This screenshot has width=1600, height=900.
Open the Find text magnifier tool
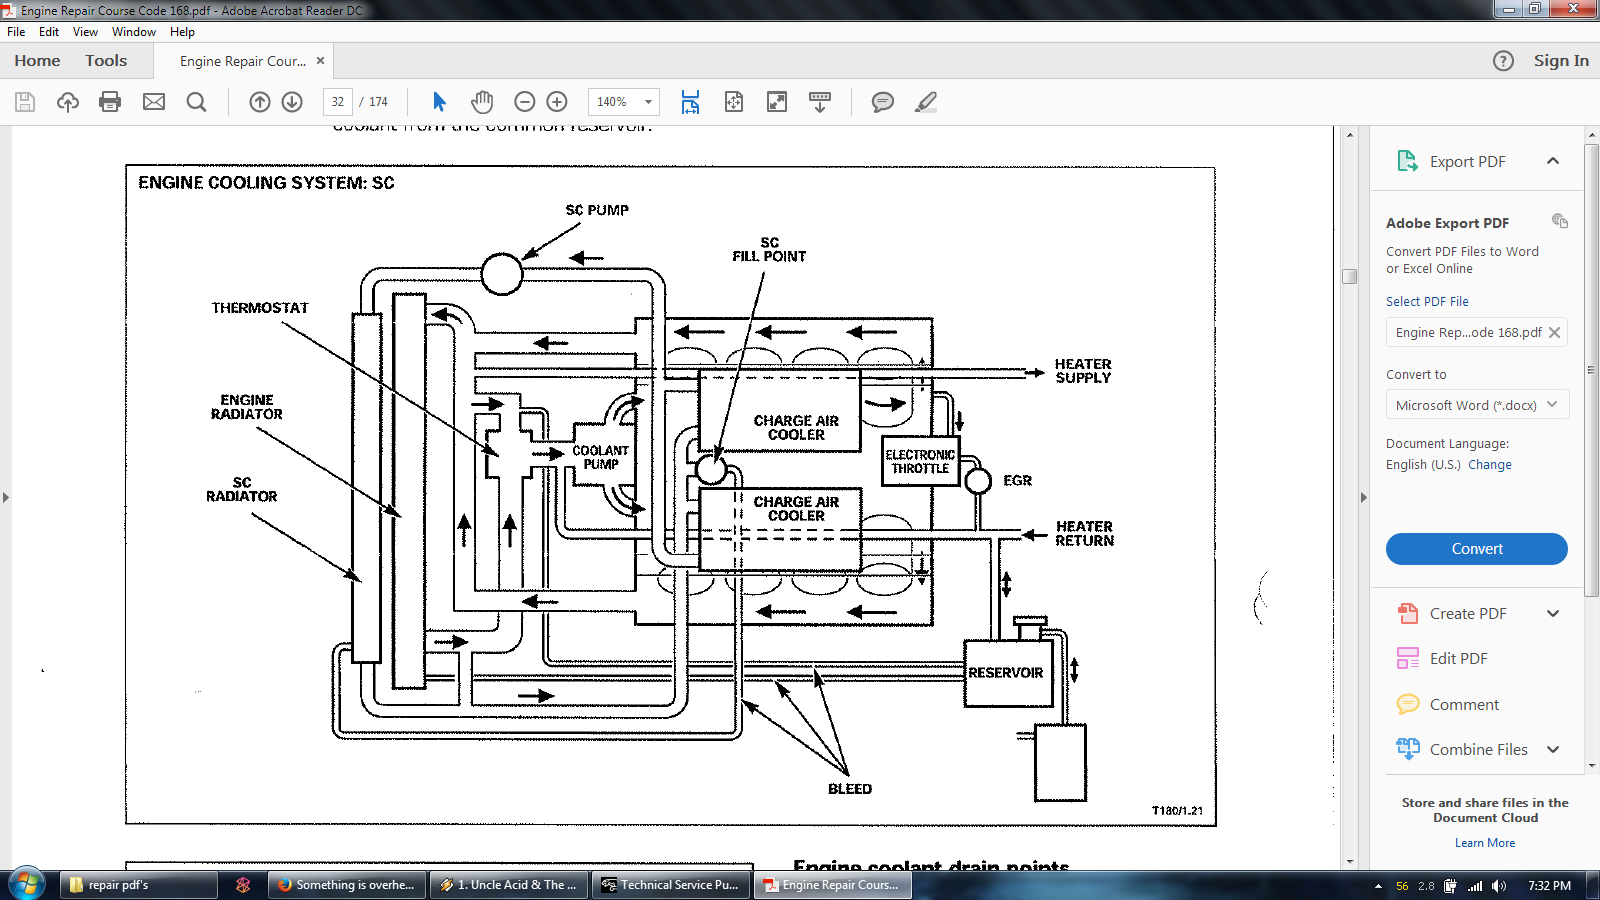(196, 102)
